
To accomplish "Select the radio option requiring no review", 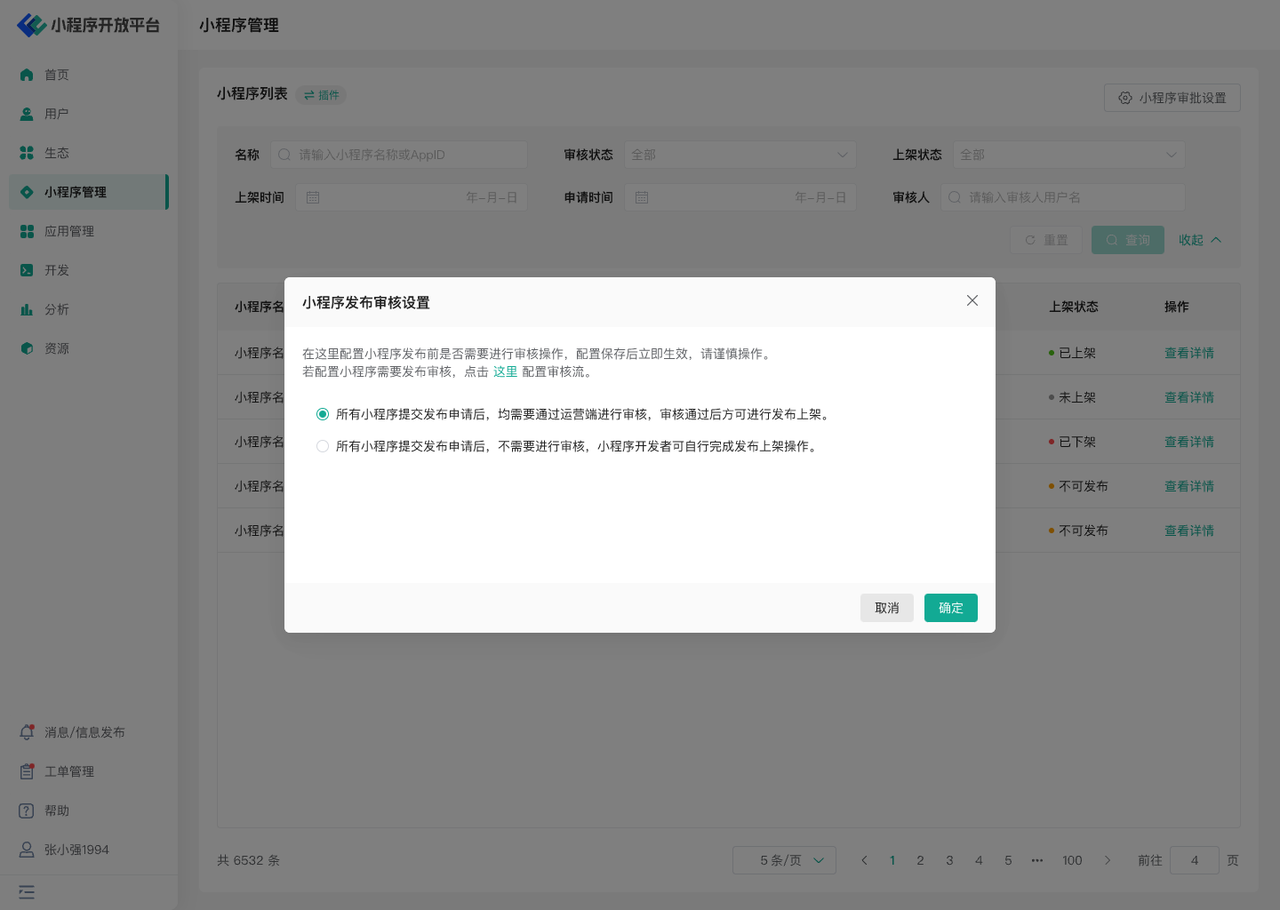I will coord(322,447).
